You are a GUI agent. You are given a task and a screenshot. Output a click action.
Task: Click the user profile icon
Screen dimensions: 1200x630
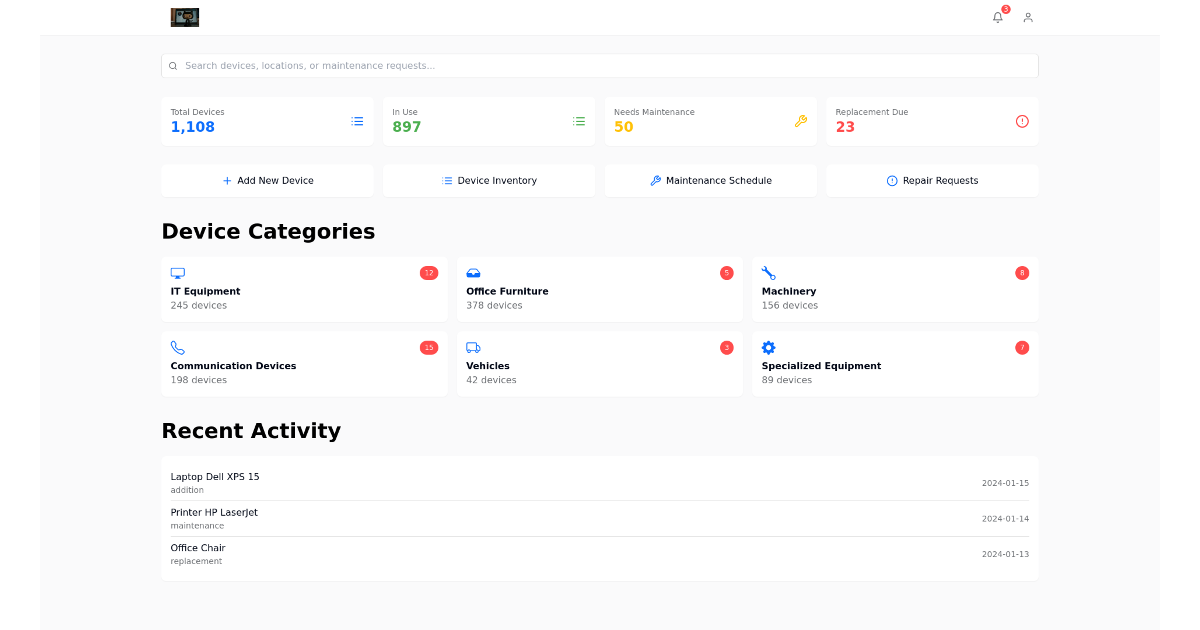(x=1027, y=17)
